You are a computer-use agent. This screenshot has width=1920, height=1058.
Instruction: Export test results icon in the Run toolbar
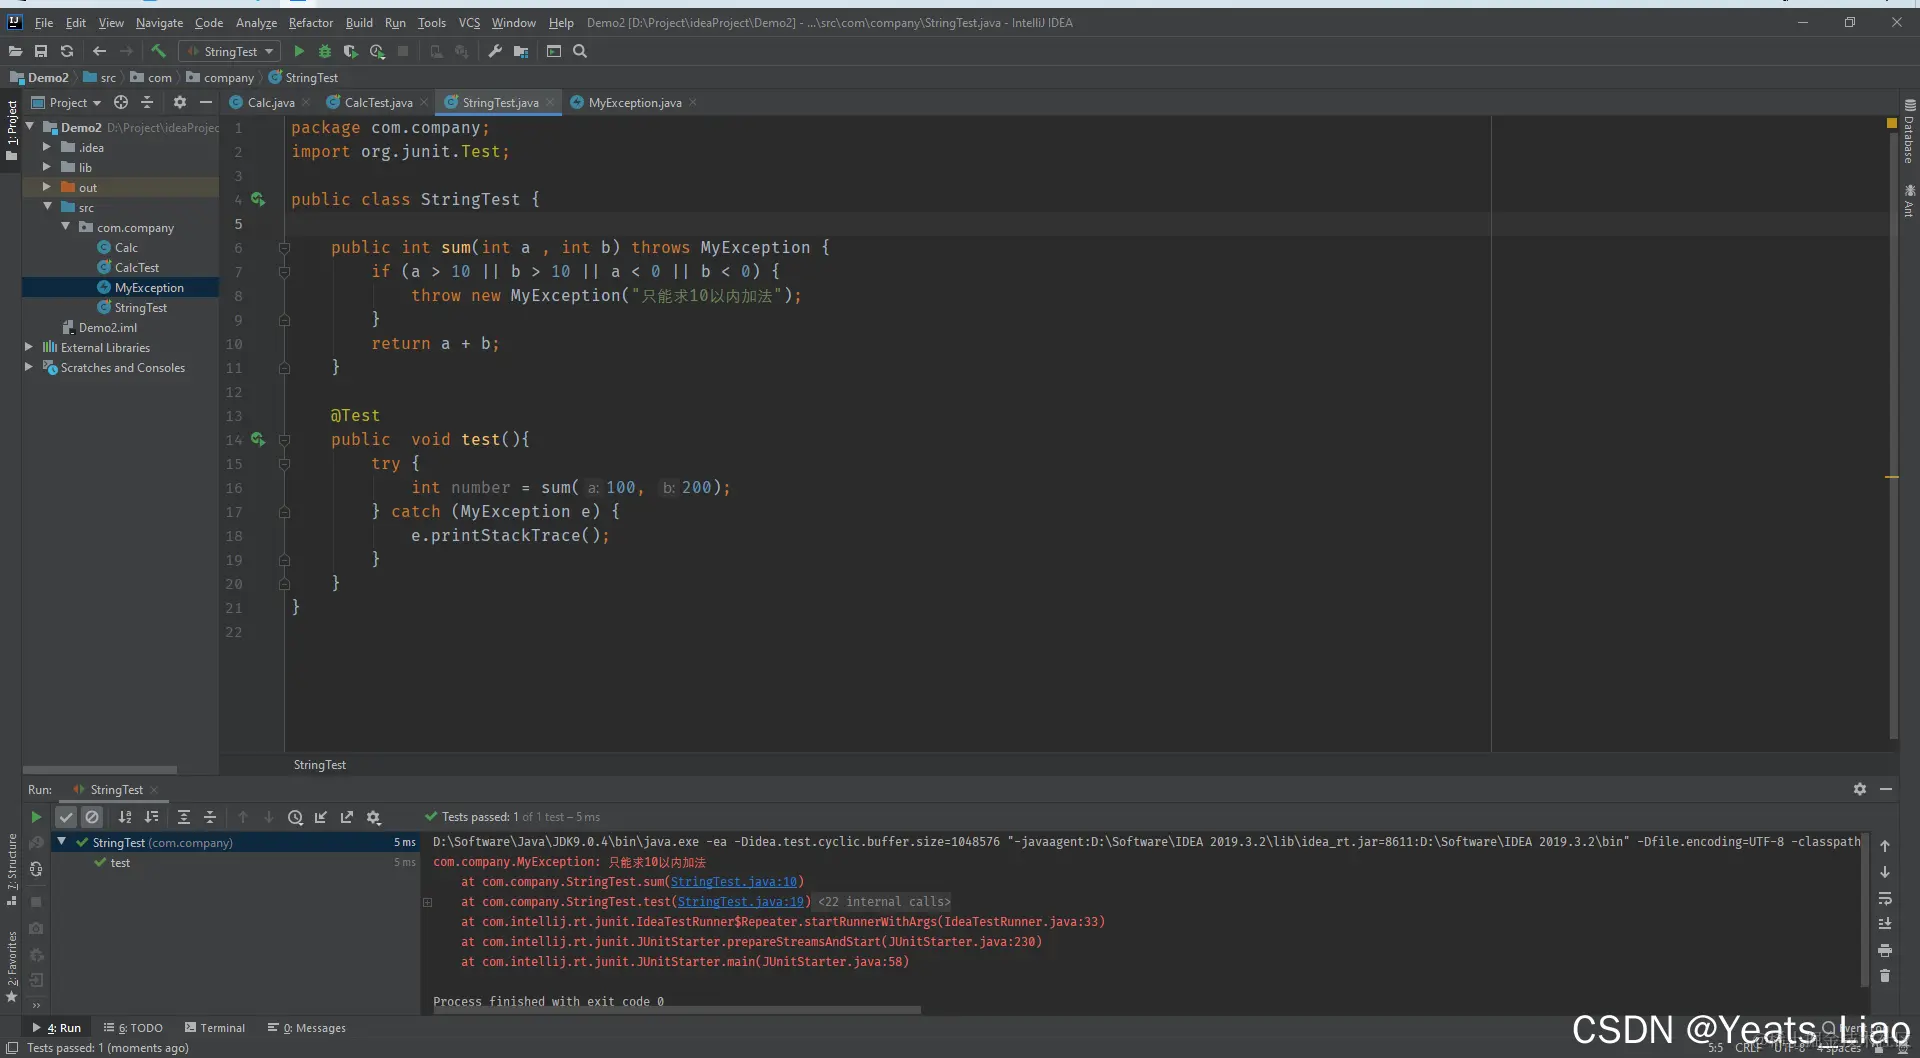tap(347, 817)
